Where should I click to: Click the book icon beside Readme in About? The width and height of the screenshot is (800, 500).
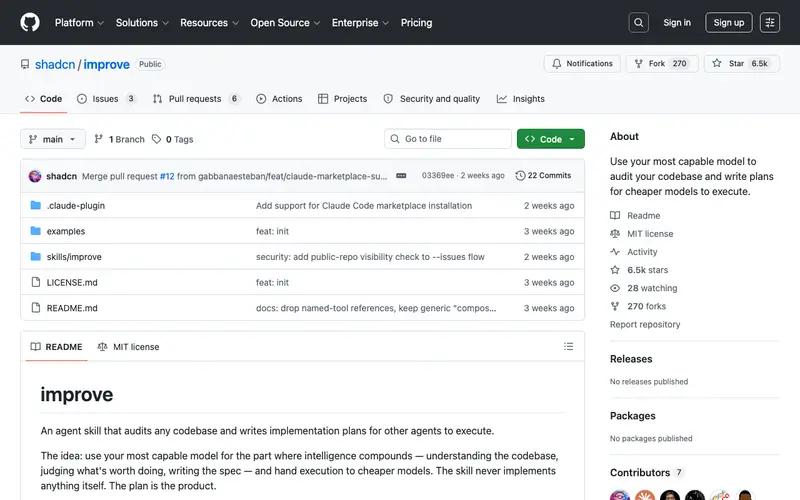coord(615,215)
